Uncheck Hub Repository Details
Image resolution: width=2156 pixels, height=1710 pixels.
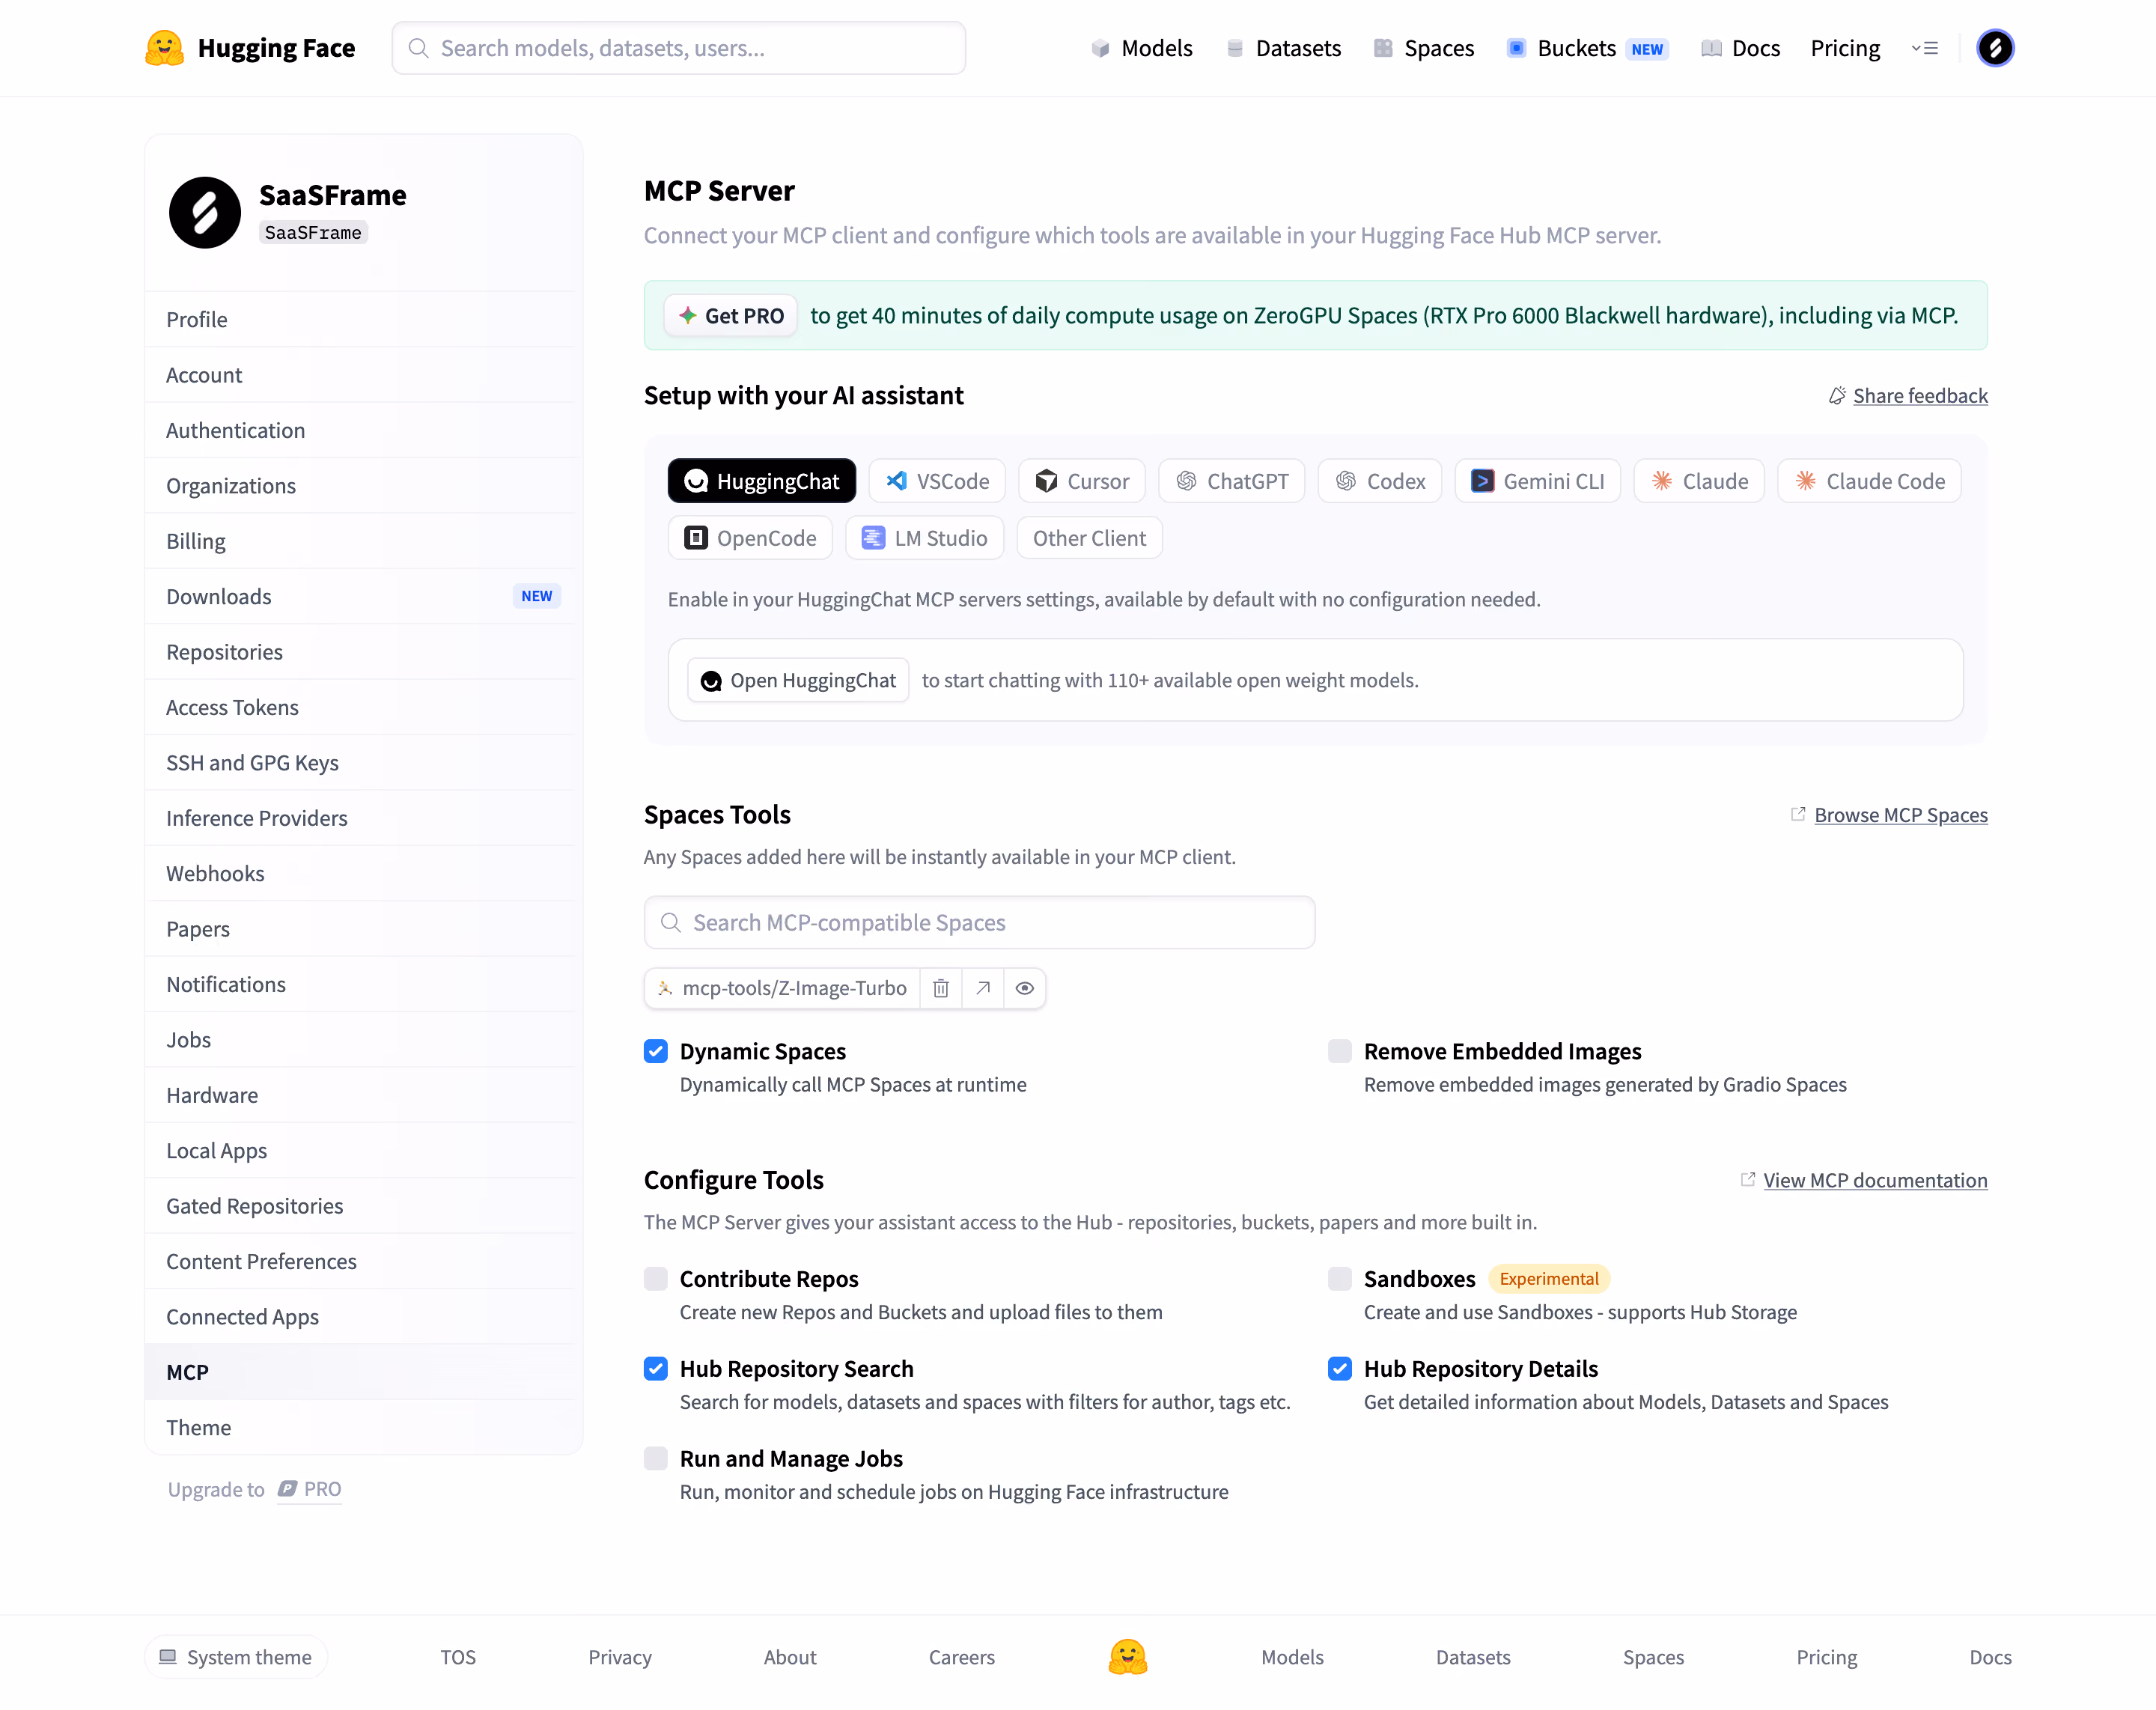coord(1340,1369)
